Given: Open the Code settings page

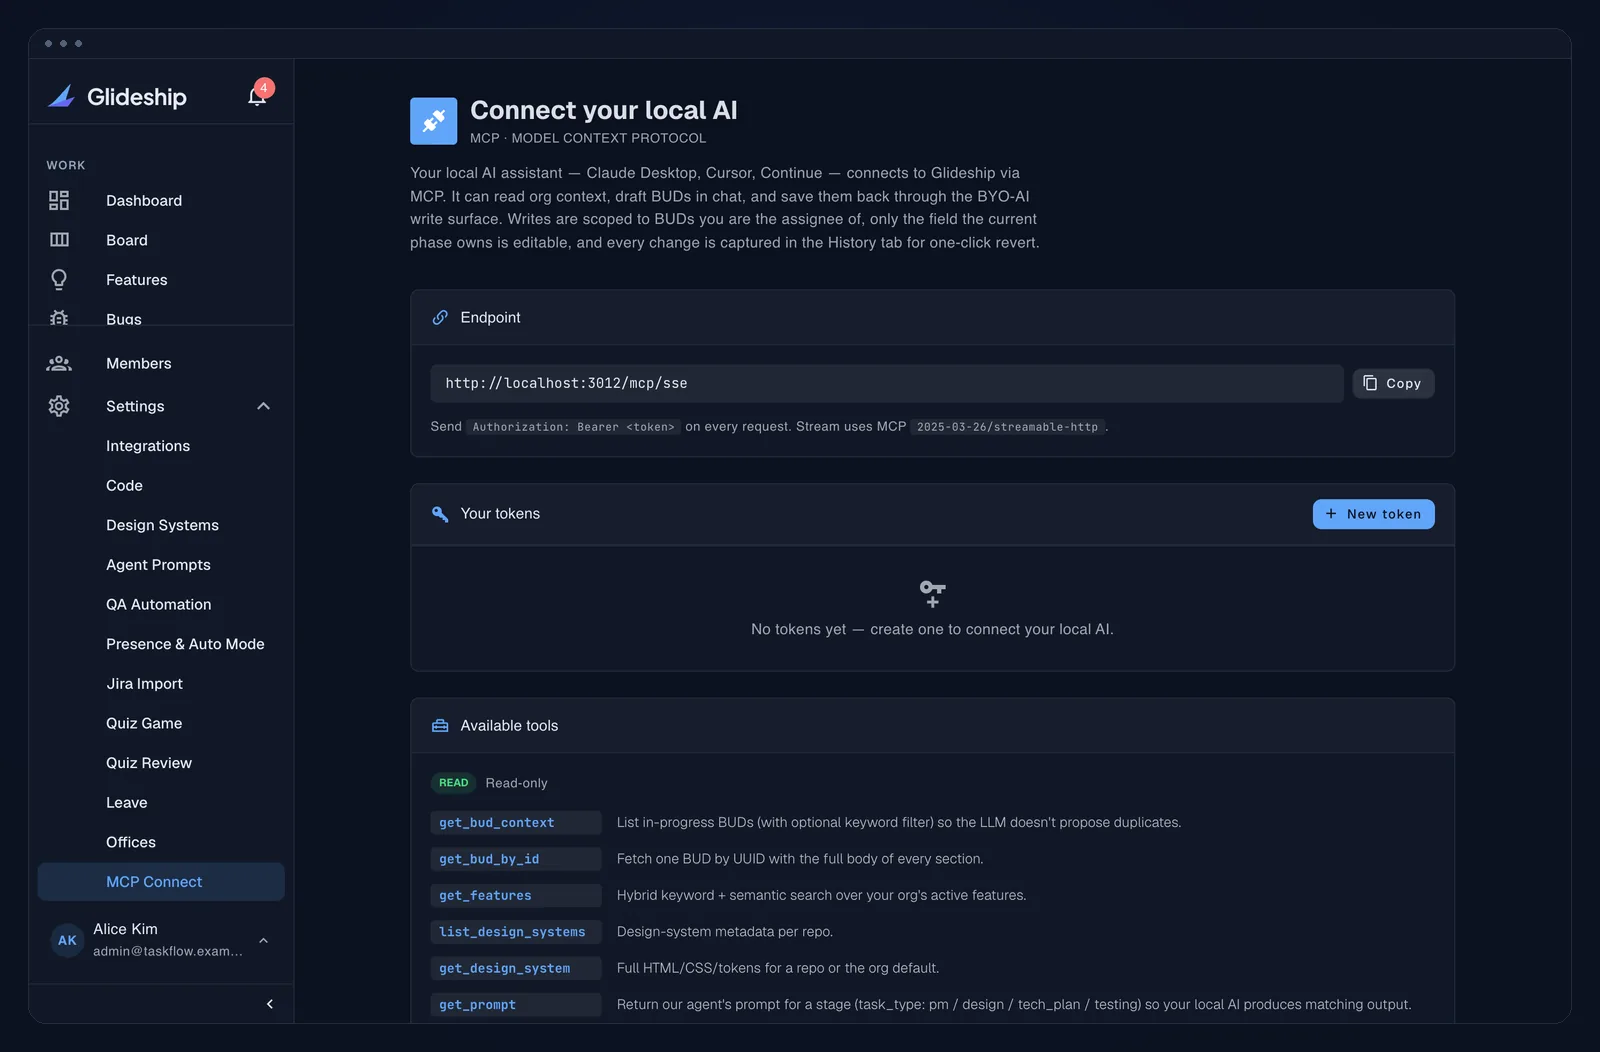Looking at the screenshot, I should [x=124, y=485].
